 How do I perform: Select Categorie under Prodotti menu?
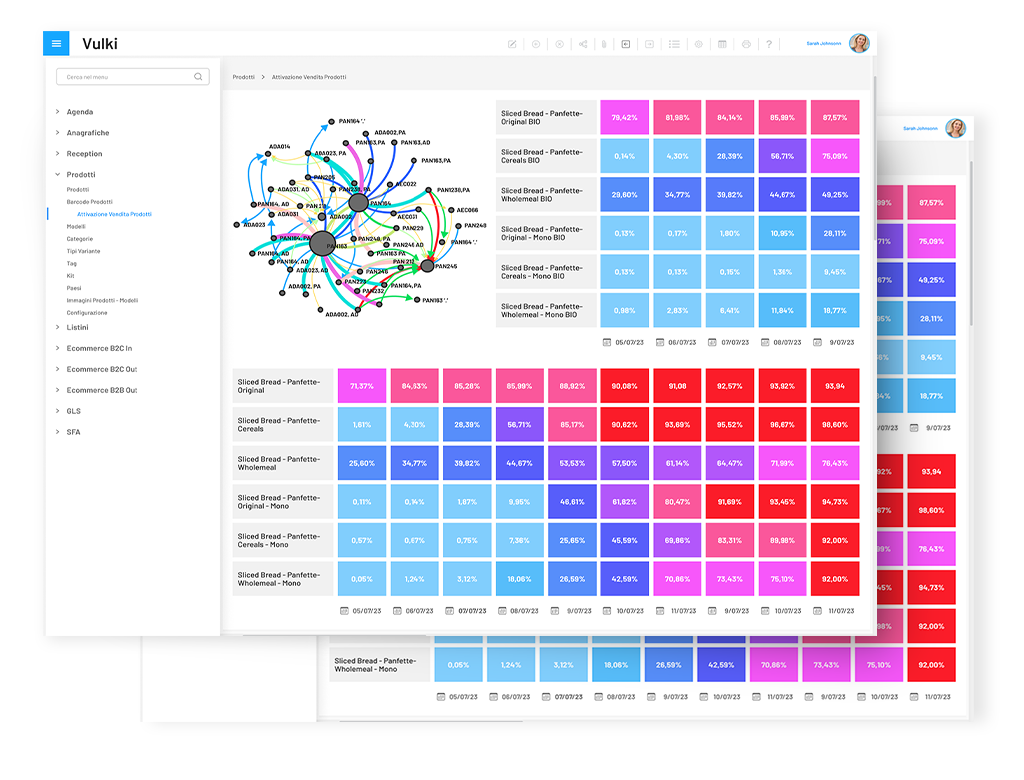(80, 239)
